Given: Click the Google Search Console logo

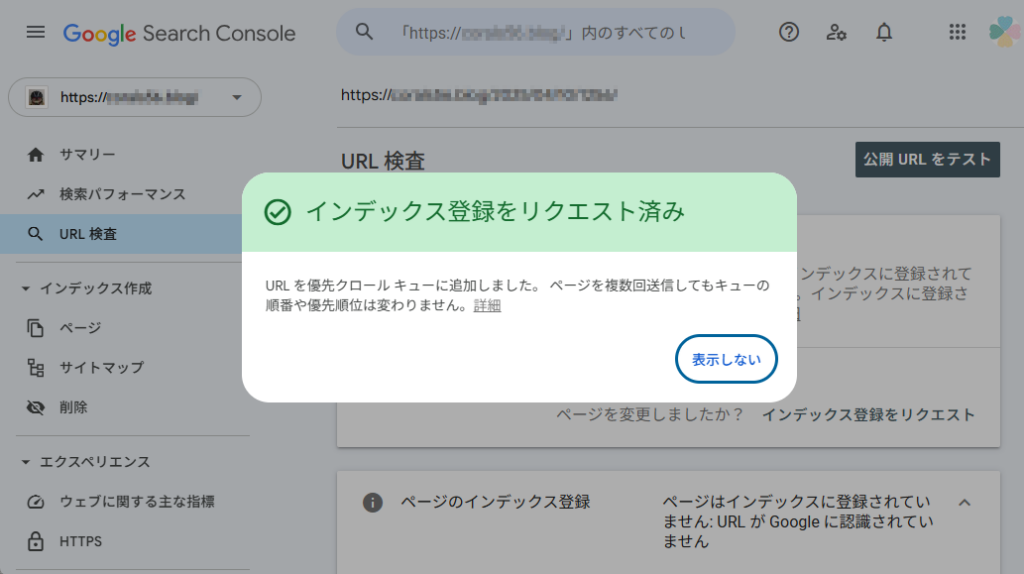Looking at the screenshot, I should point(179,33).
